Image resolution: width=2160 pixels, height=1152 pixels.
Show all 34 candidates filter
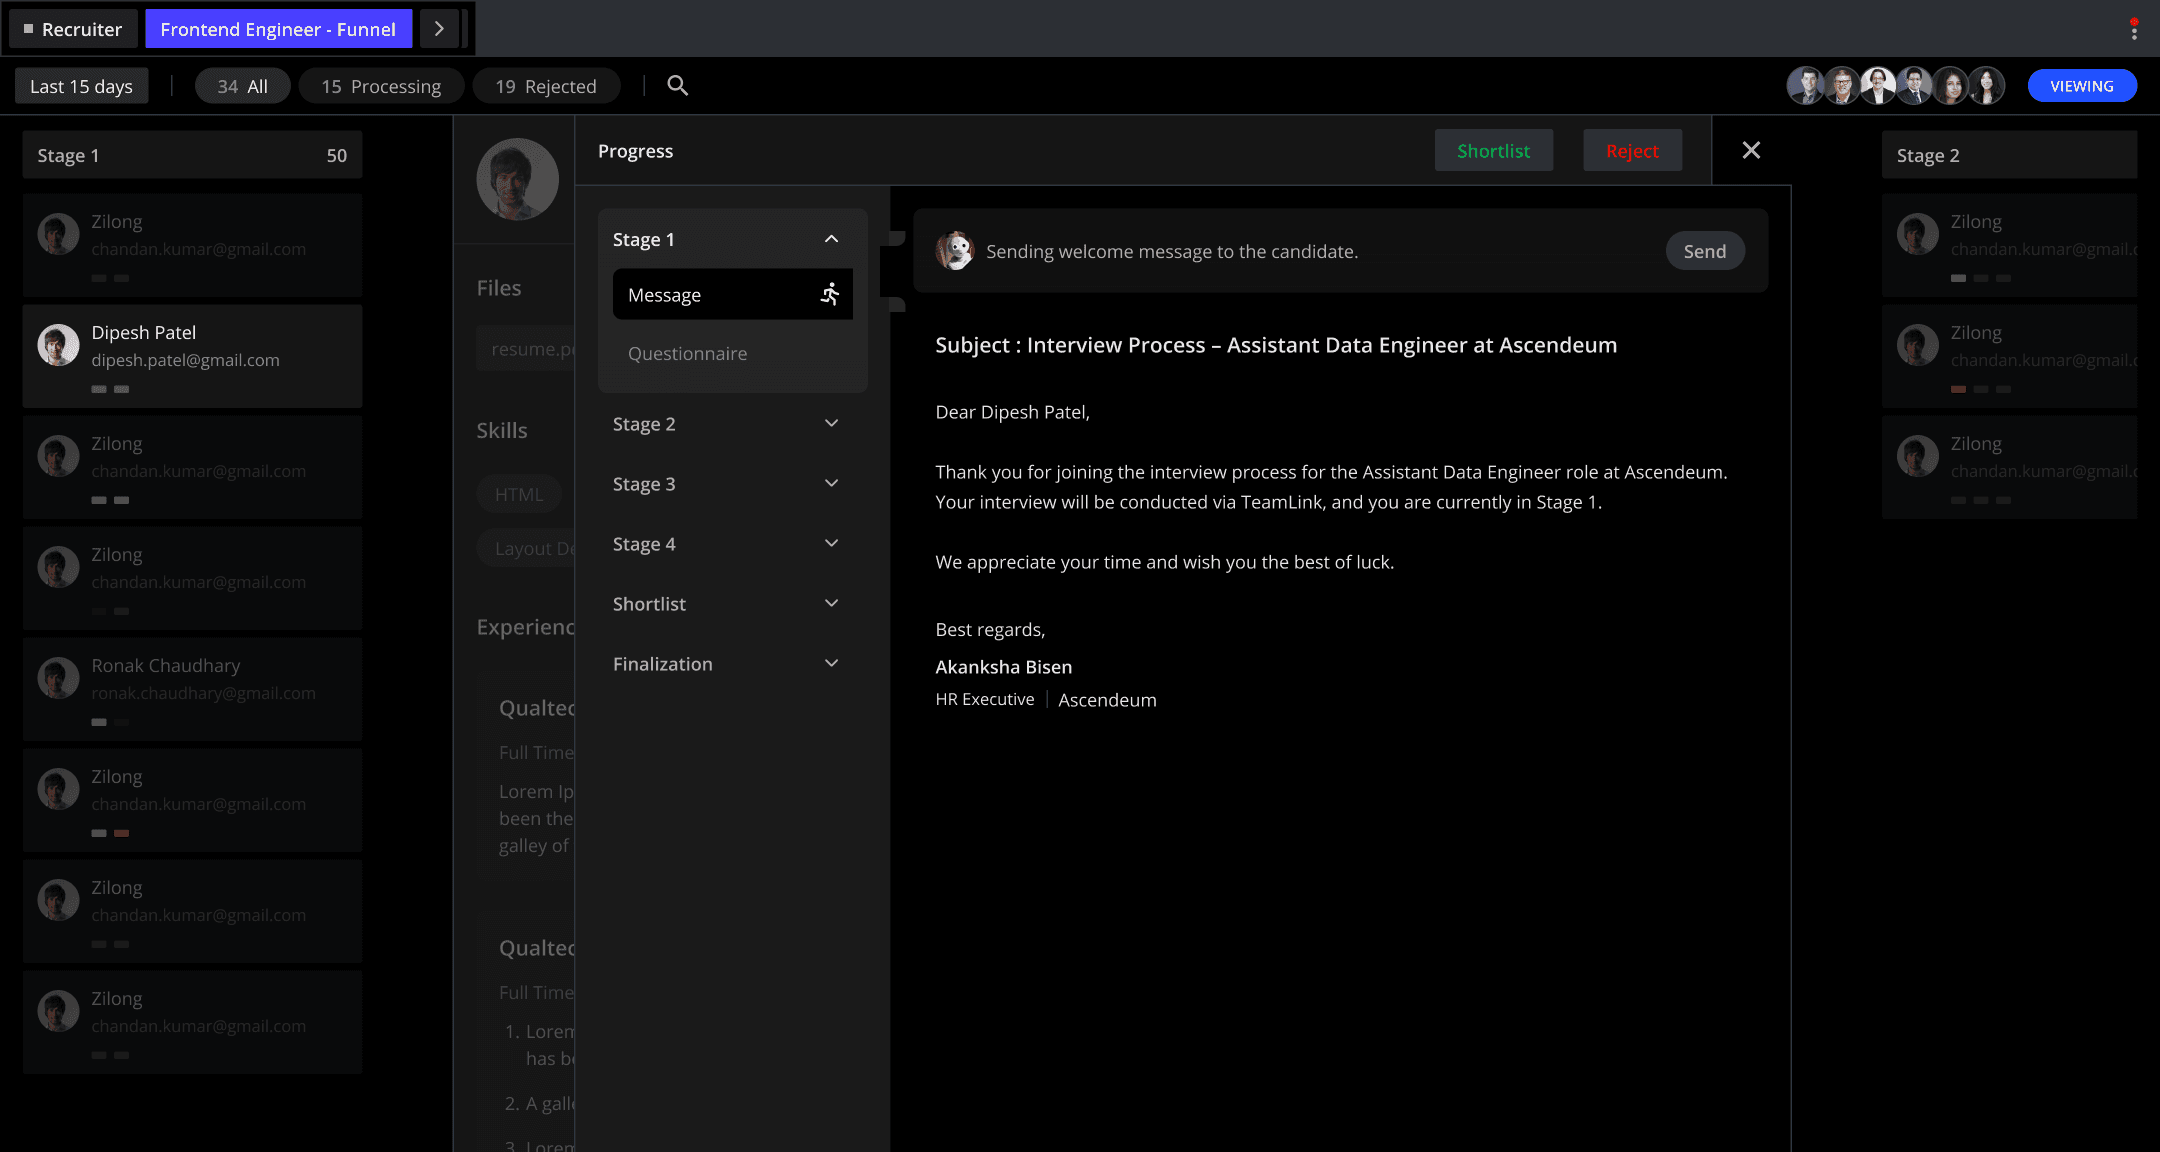pyautogui.click(x=243, y=86)
